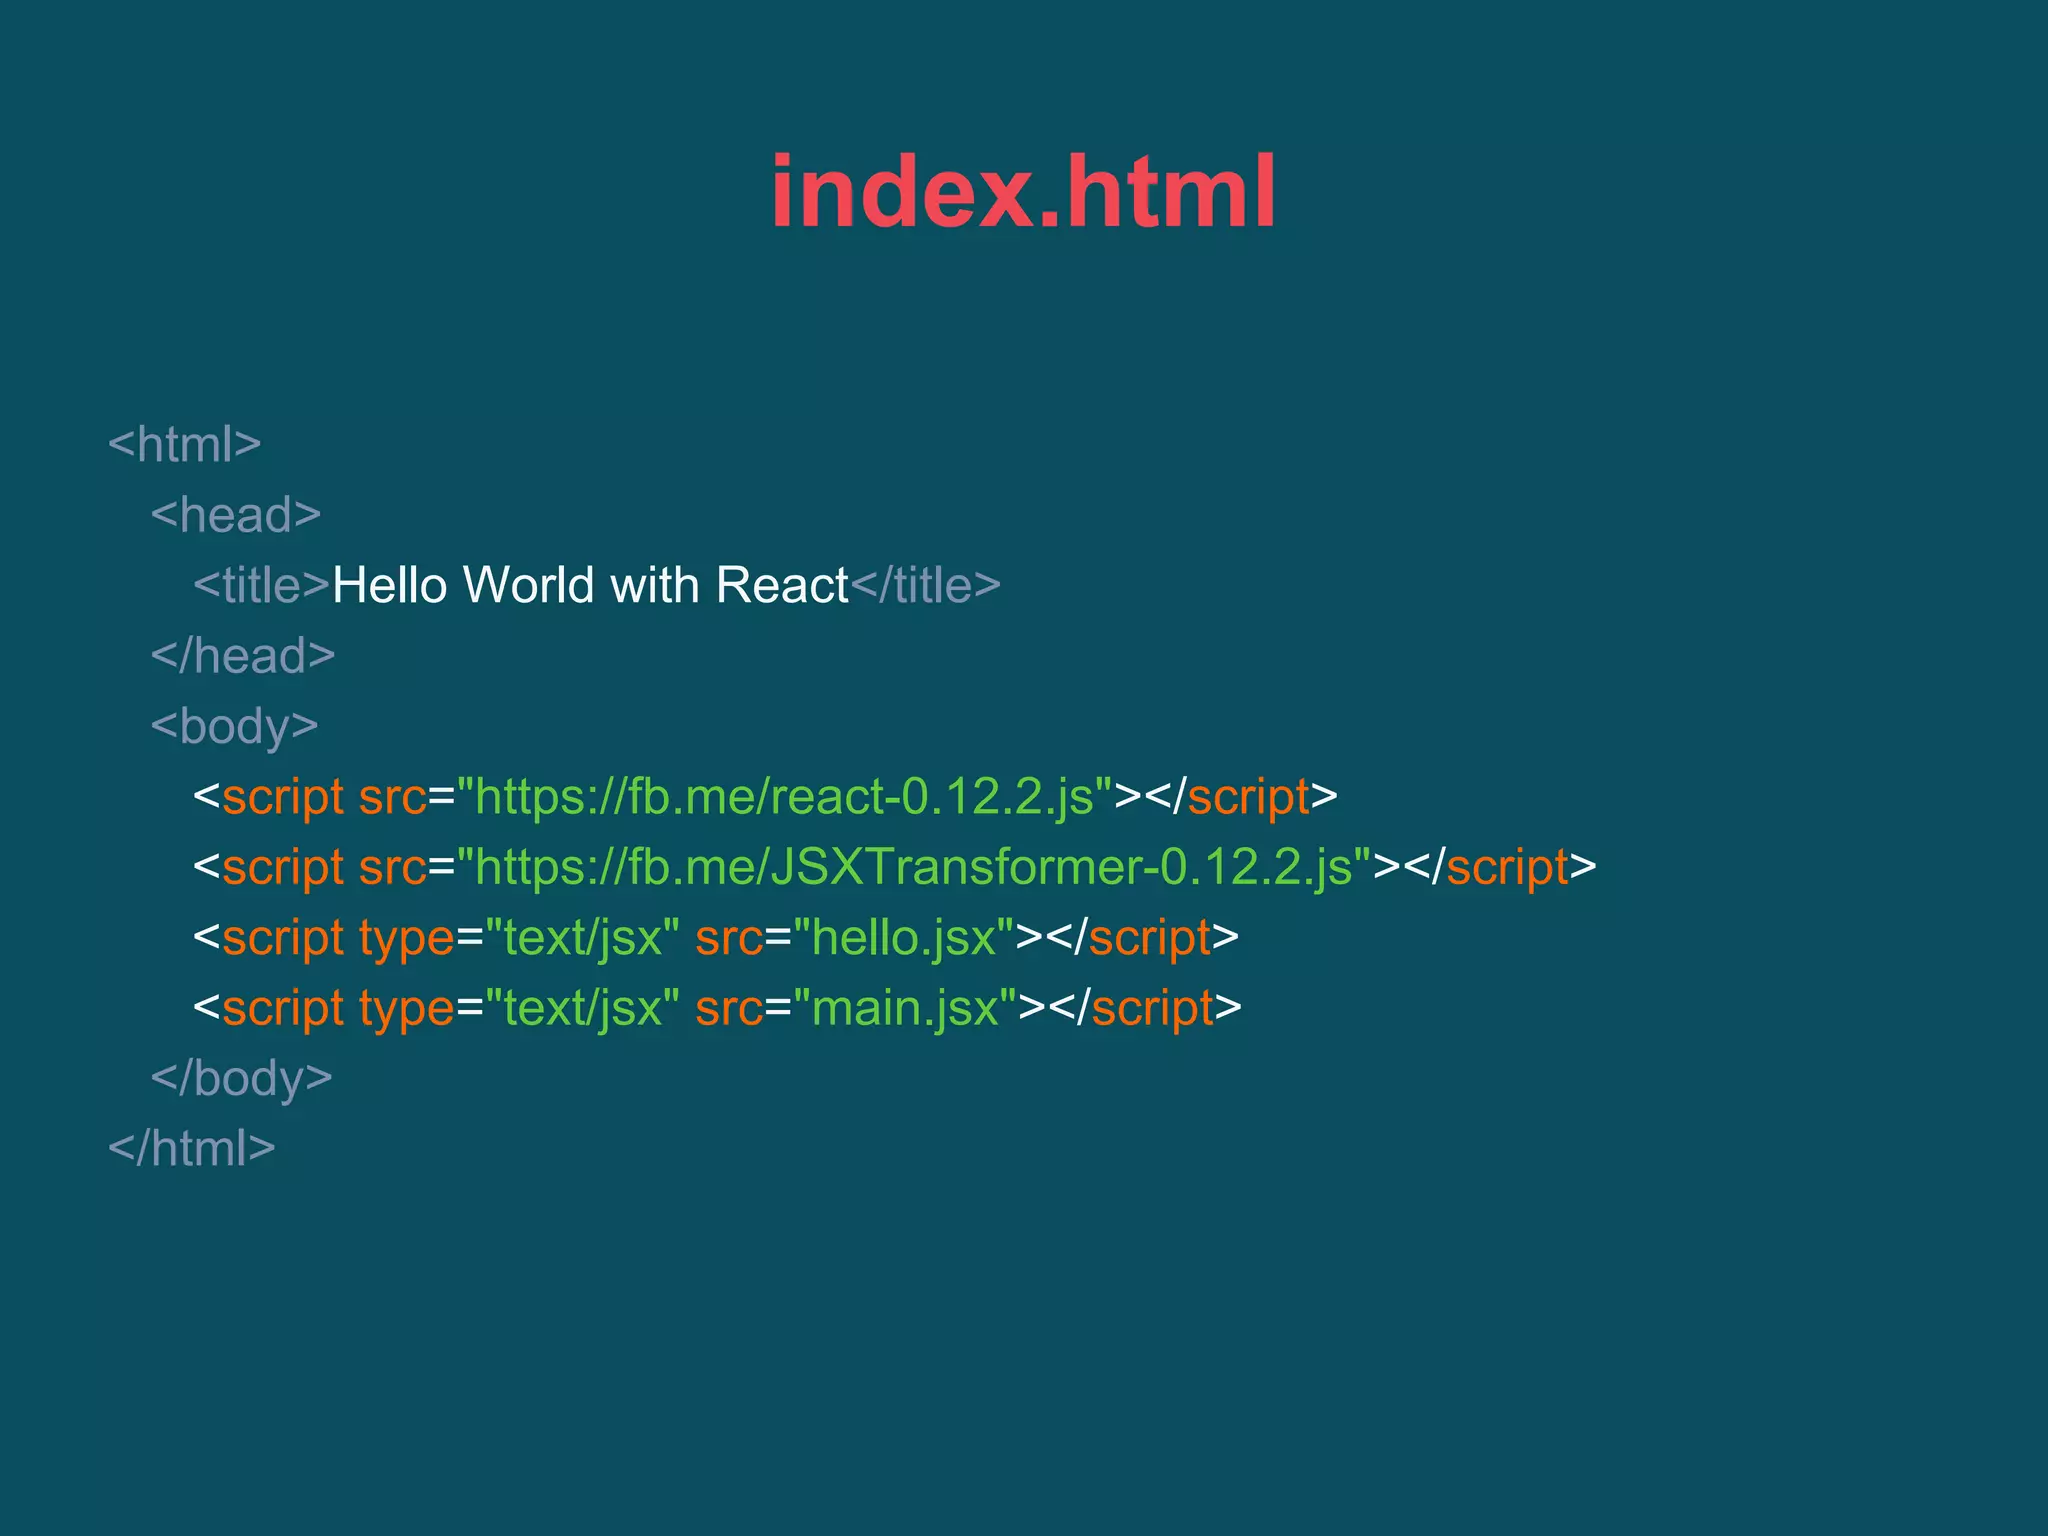2048x1536 pixels.
Task: Click the hello.jsx filename string
Action: click(904, 938)
